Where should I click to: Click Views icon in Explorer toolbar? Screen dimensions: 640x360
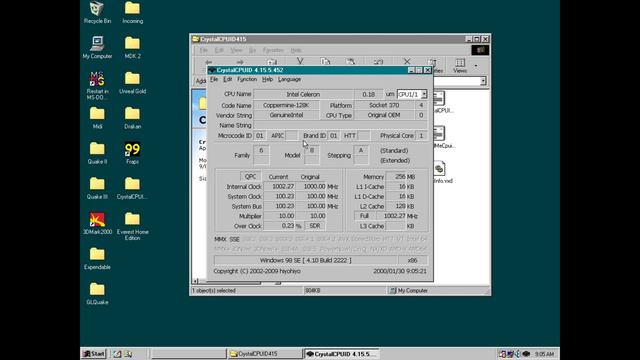click(460, 65)
